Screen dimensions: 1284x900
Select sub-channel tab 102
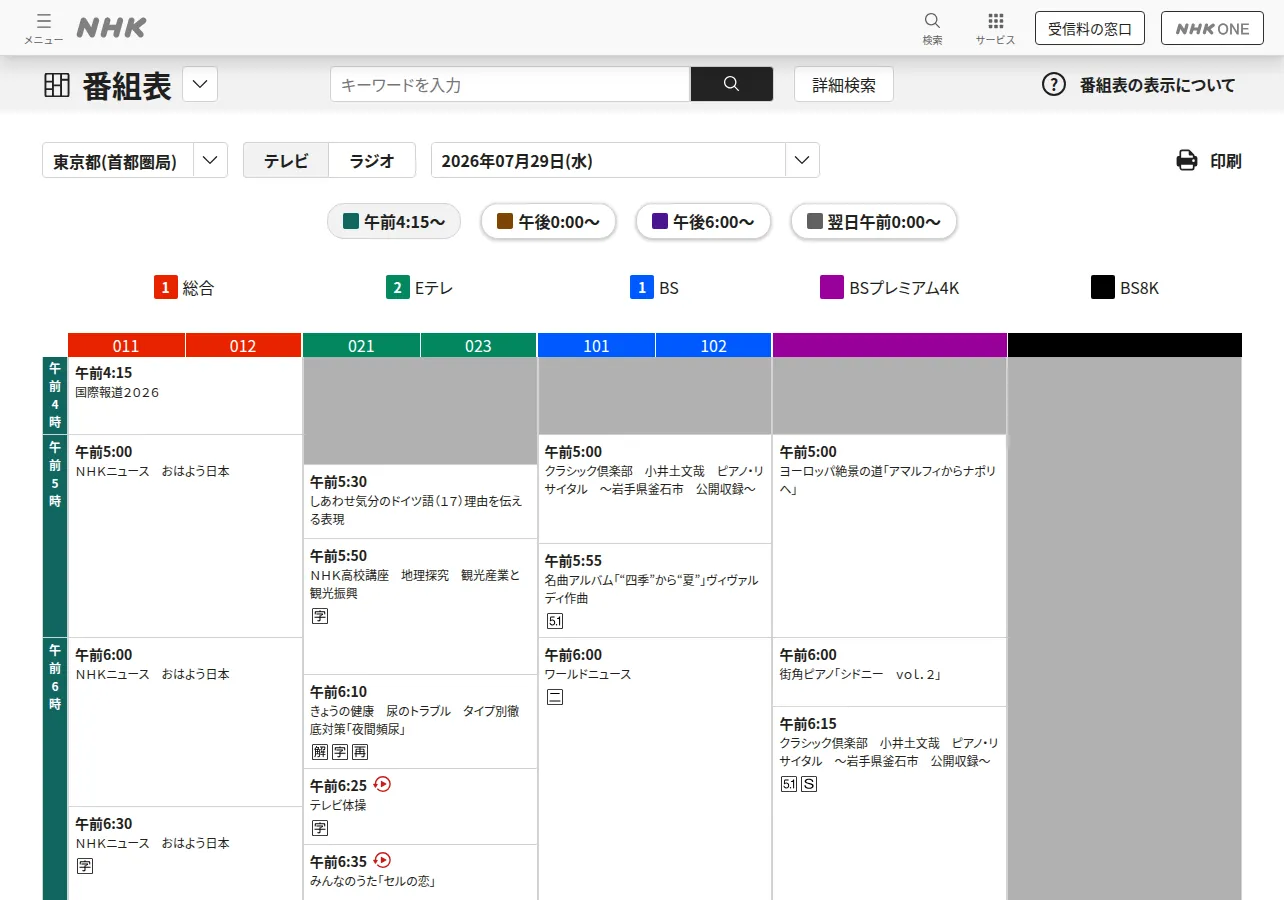713,345
